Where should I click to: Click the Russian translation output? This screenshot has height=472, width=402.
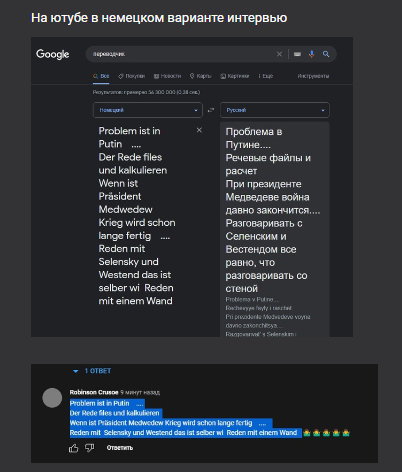(273, 210)
